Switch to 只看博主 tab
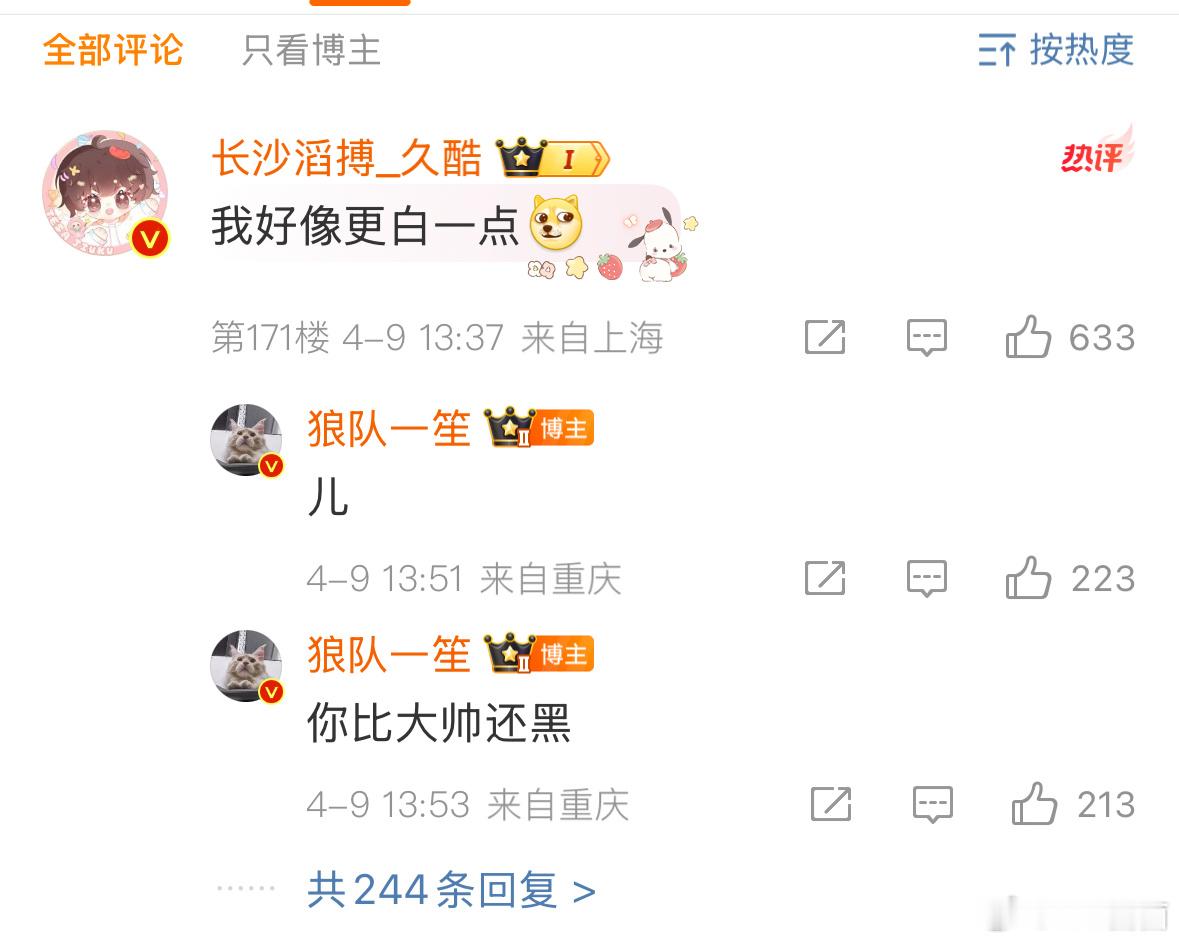 click(x=311, y=50)
